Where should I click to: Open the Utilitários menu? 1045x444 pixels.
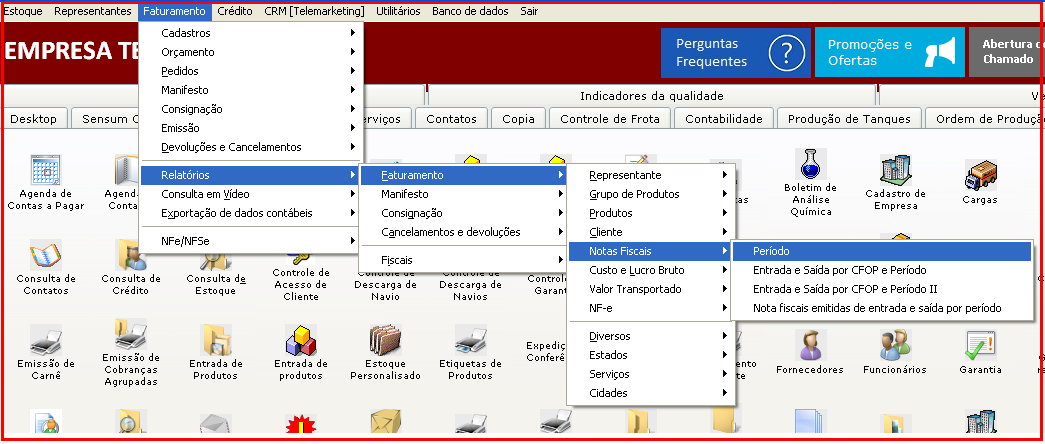tap(398, 11)
